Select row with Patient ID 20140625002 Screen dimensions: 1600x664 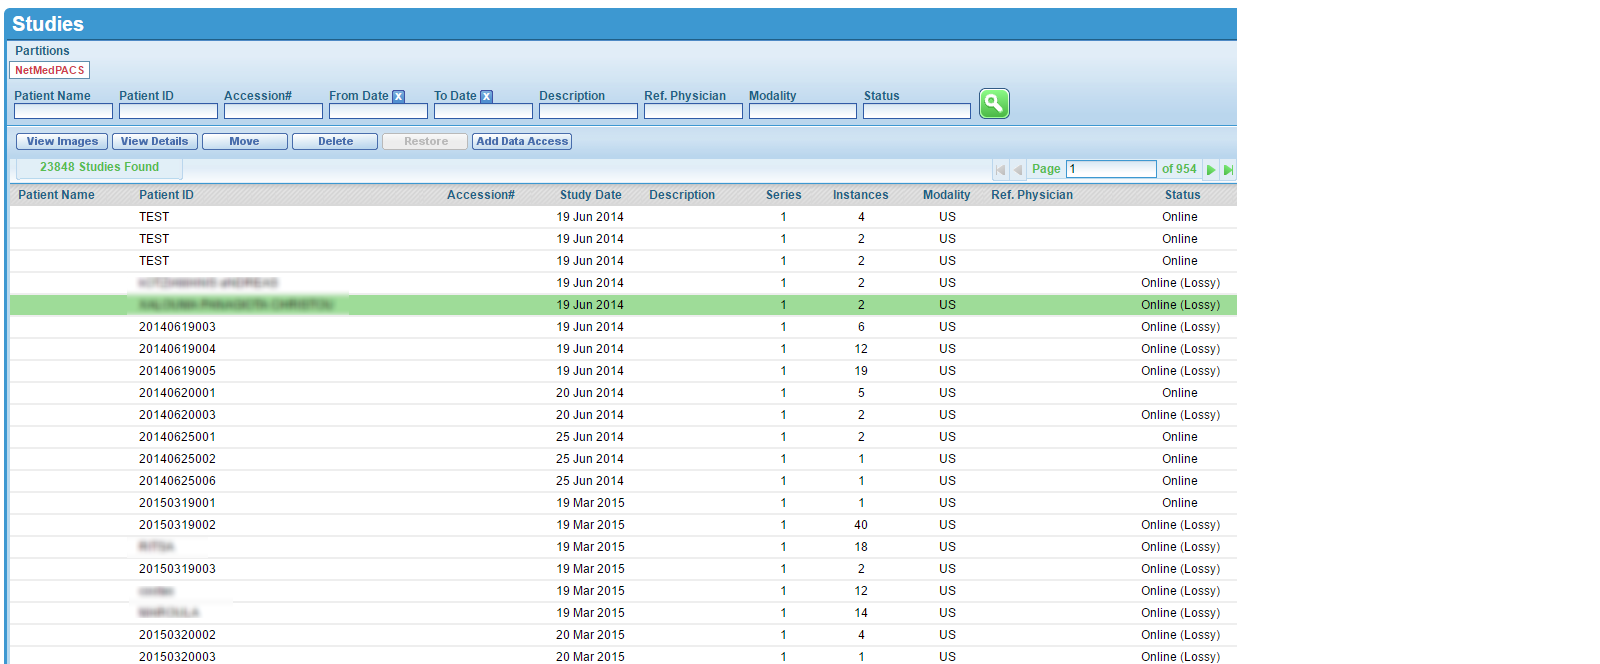click(623, 459)
